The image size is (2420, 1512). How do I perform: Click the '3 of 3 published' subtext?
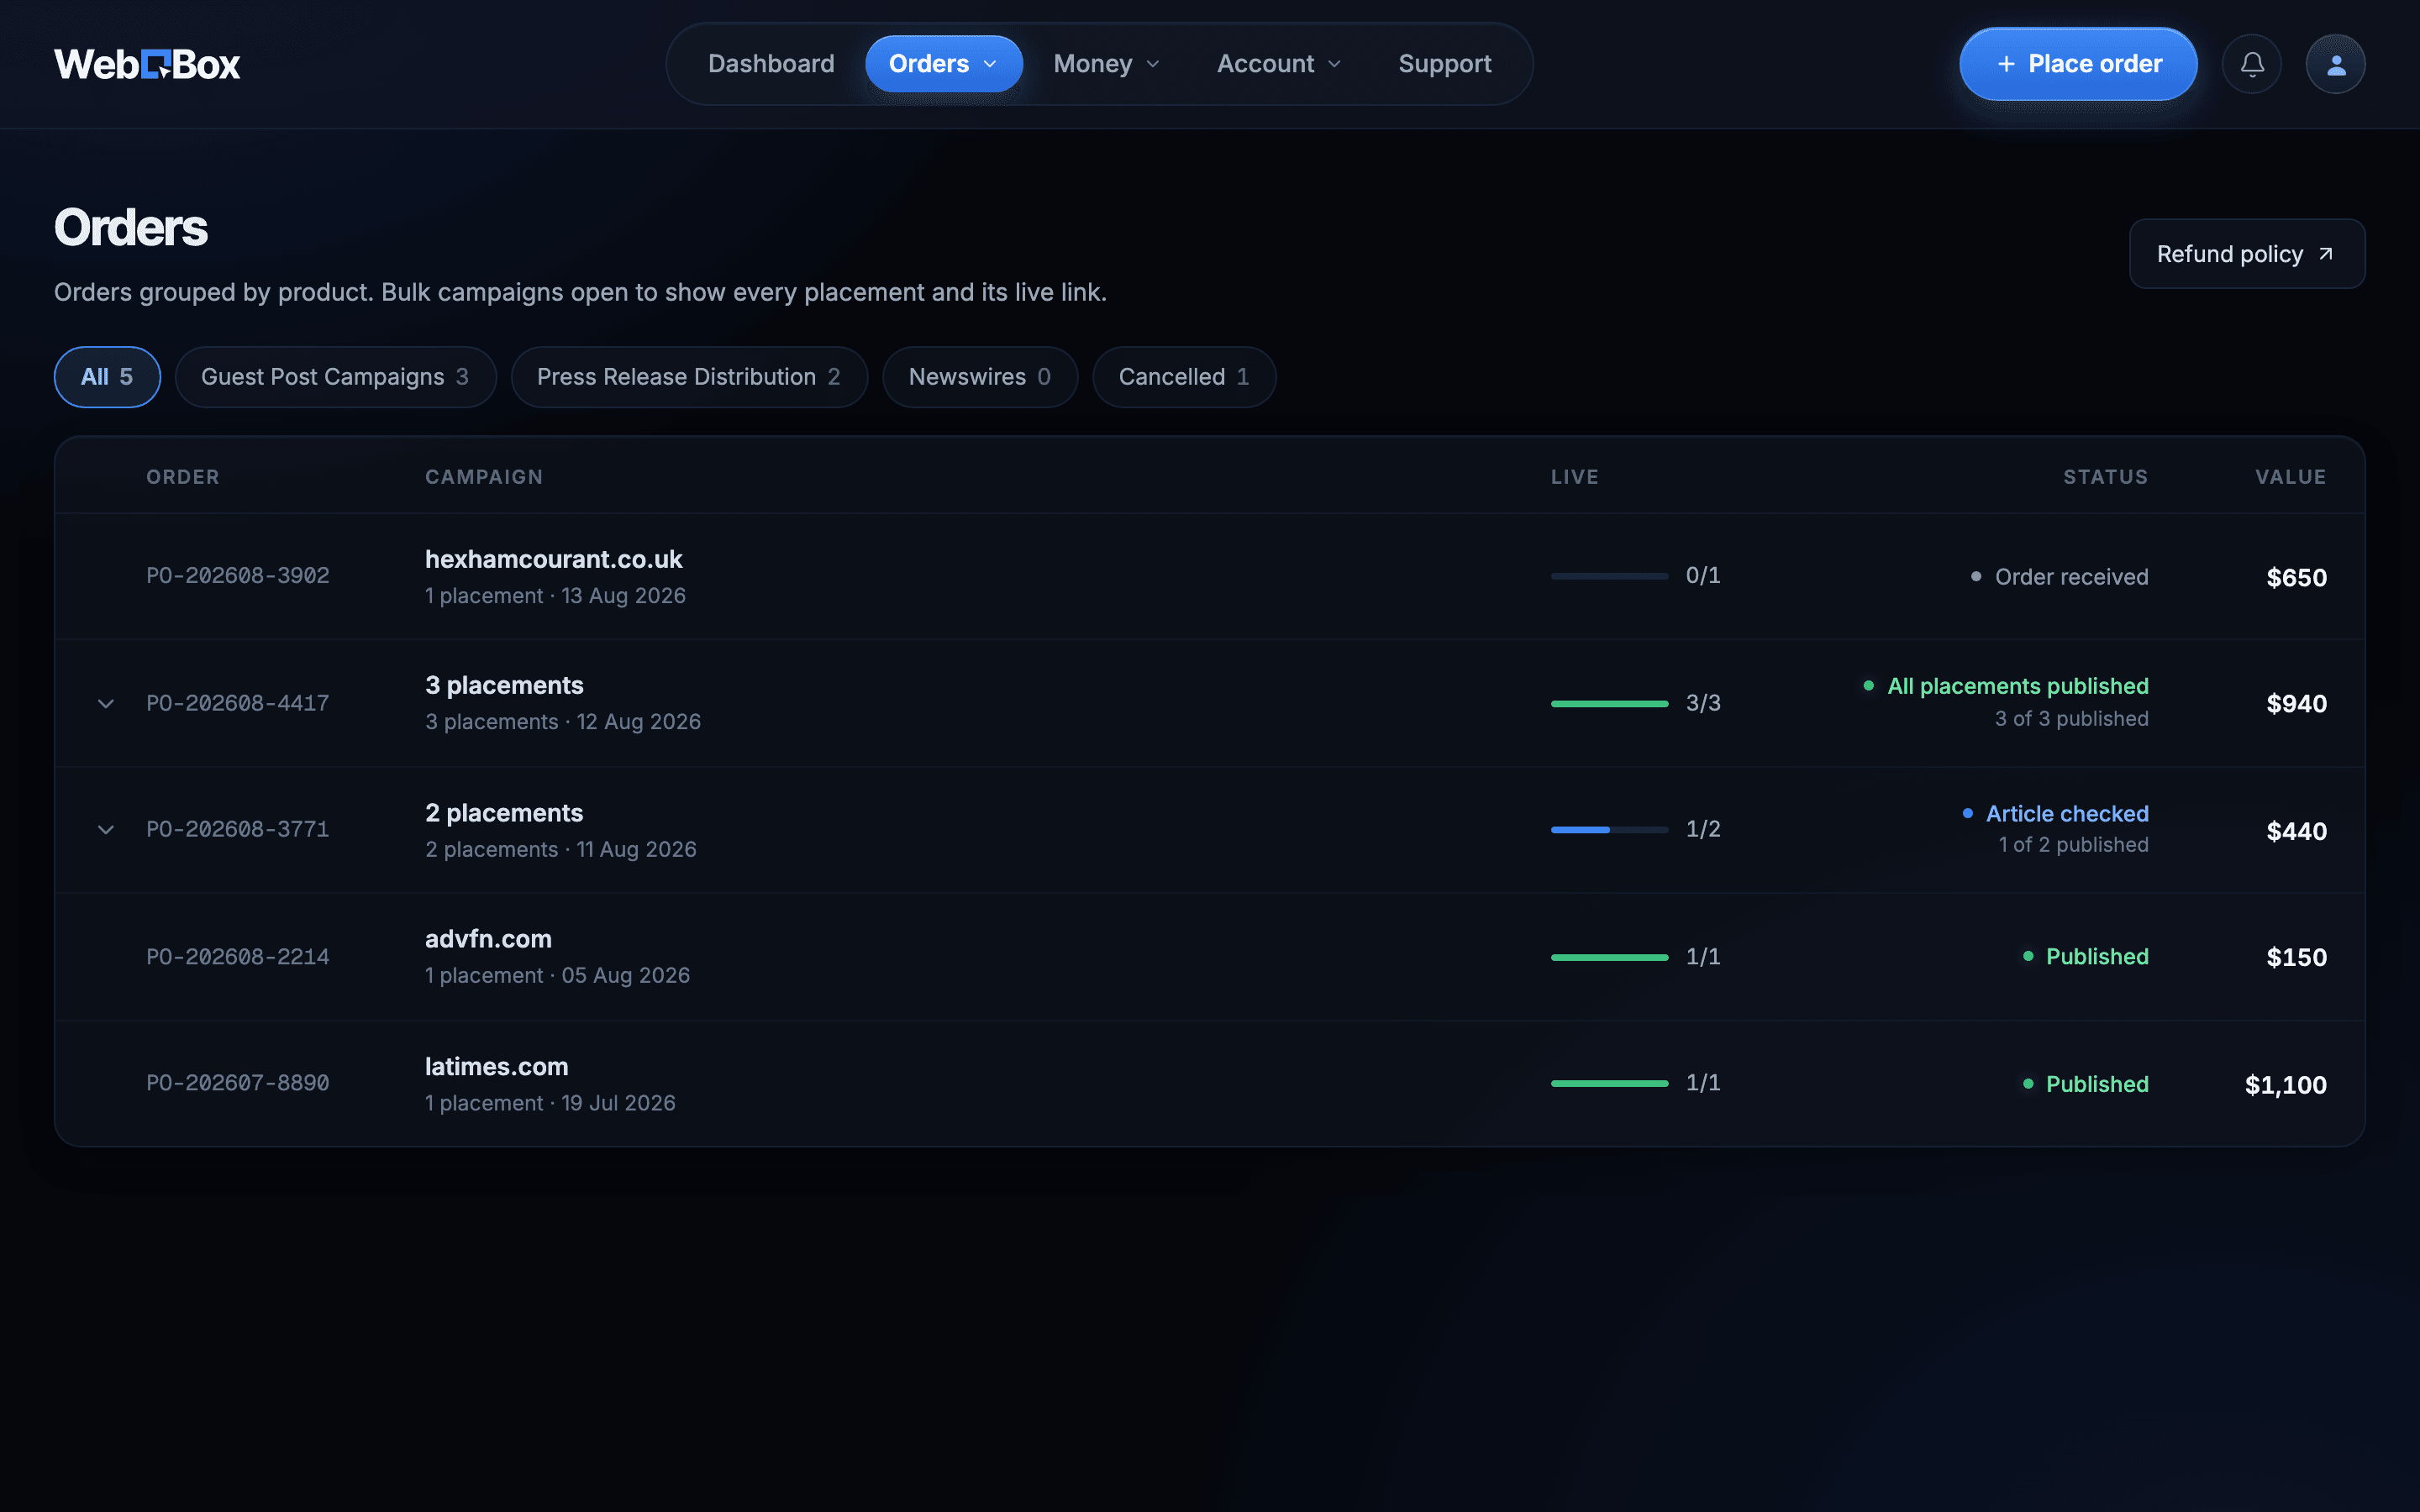(x=2072, y=719)
